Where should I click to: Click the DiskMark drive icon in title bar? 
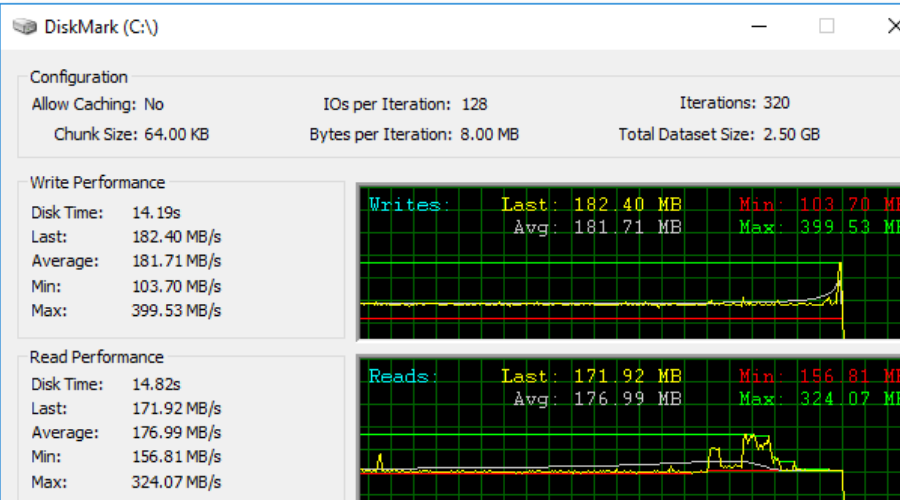(x=25, y=26)
